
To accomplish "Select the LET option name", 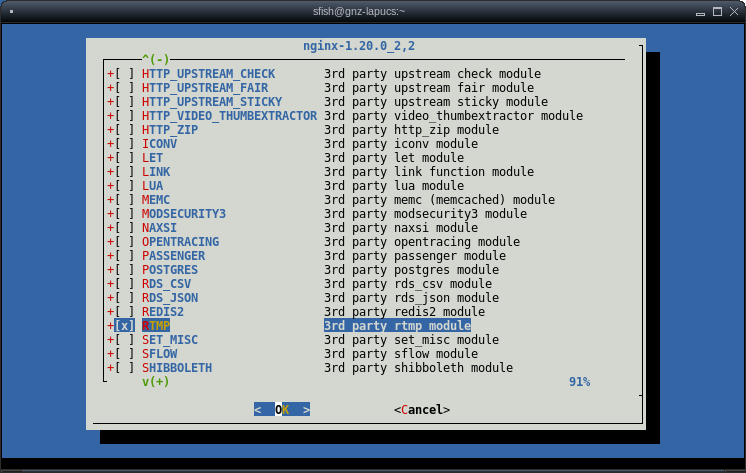I will click(152, 158).
